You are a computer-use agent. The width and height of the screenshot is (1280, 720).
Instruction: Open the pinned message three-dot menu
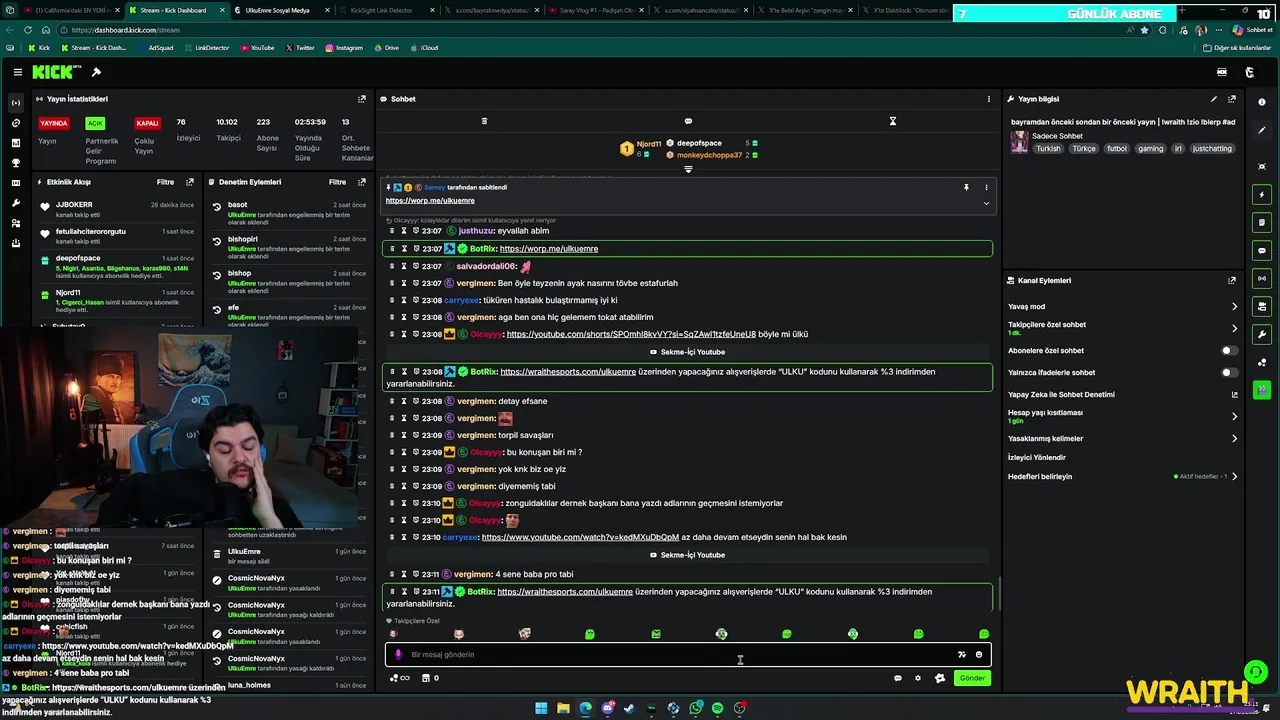click(986, 187)
